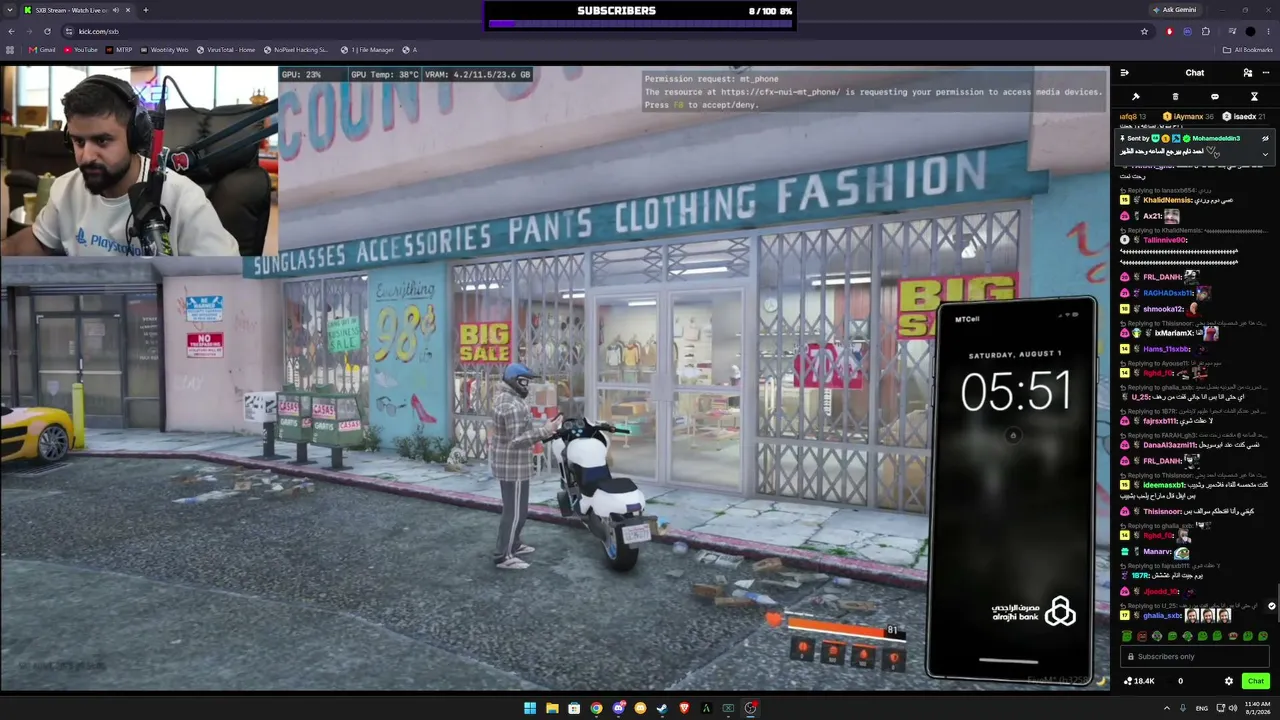Screen dimensions: 1280x720
Task: Open Google Chrome from the taskbar
Action: tap(596, 708)
